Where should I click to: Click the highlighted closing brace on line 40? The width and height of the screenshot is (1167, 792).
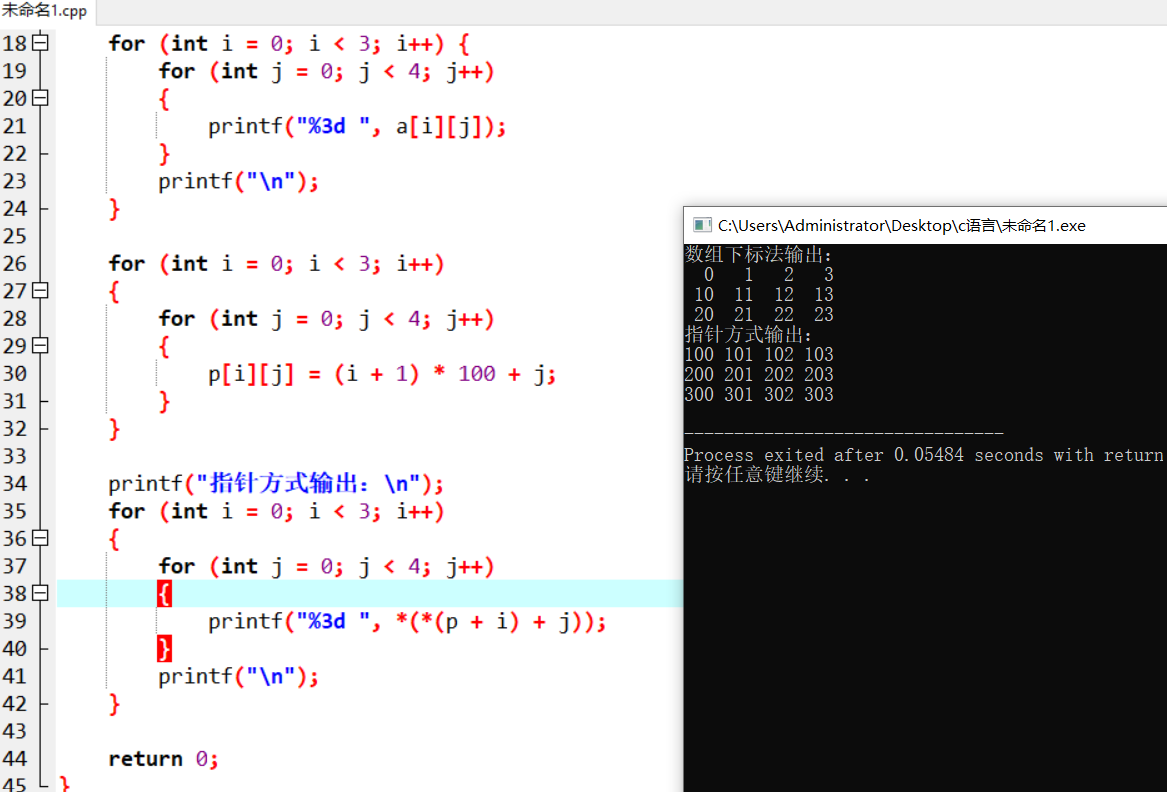(164, 649)
